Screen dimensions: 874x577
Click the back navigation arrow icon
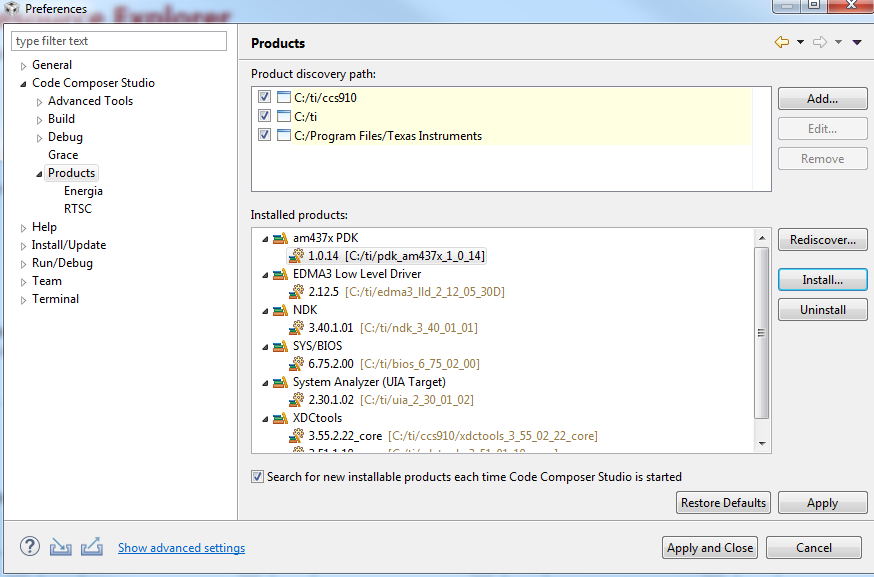(x=781, y=42)
